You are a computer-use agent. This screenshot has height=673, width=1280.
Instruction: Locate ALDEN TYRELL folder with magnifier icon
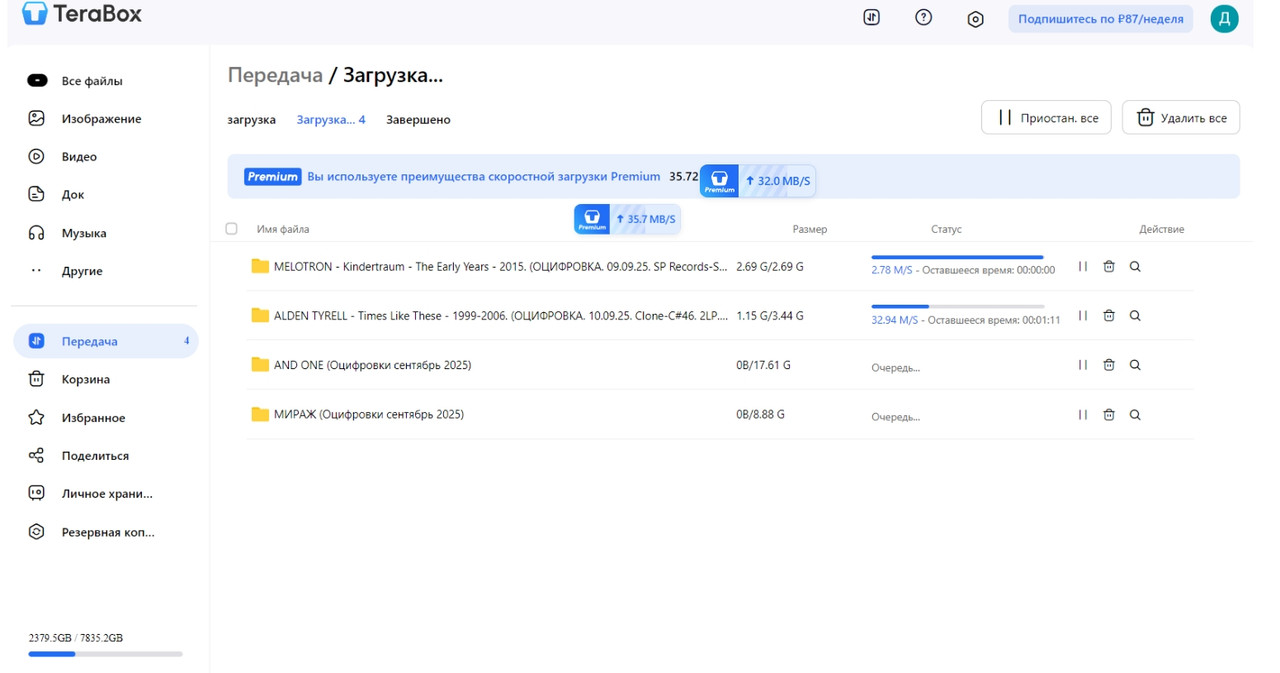(x=1135, y=316)
